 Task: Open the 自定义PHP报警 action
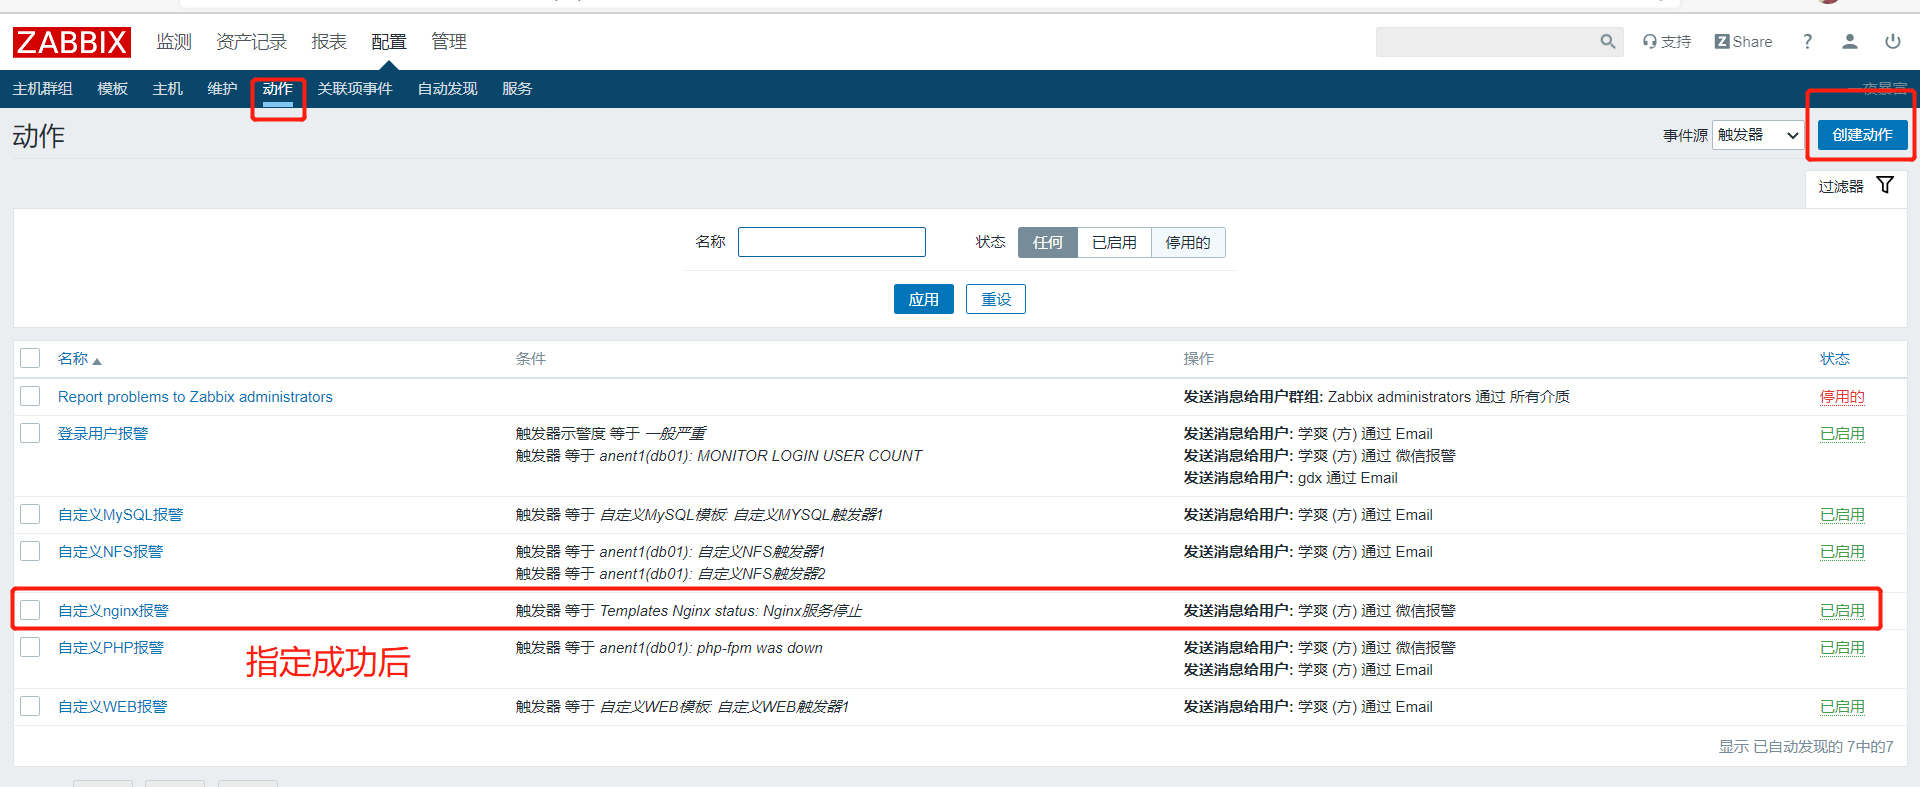click(x=111, y=648)
